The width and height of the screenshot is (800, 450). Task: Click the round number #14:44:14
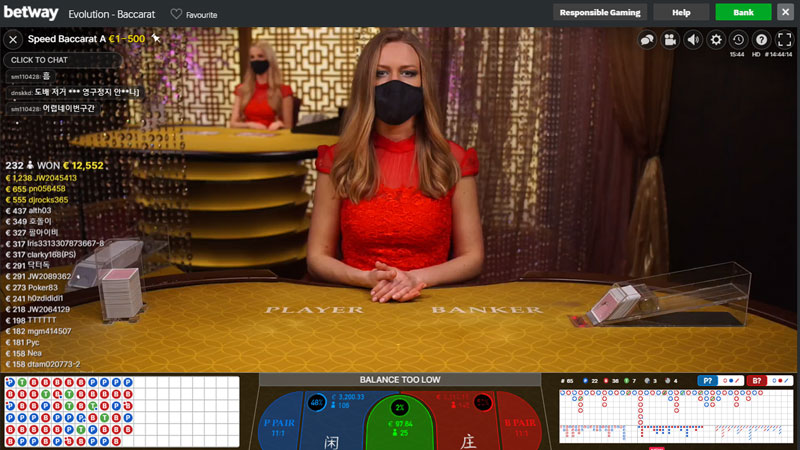tap(779, 55)
